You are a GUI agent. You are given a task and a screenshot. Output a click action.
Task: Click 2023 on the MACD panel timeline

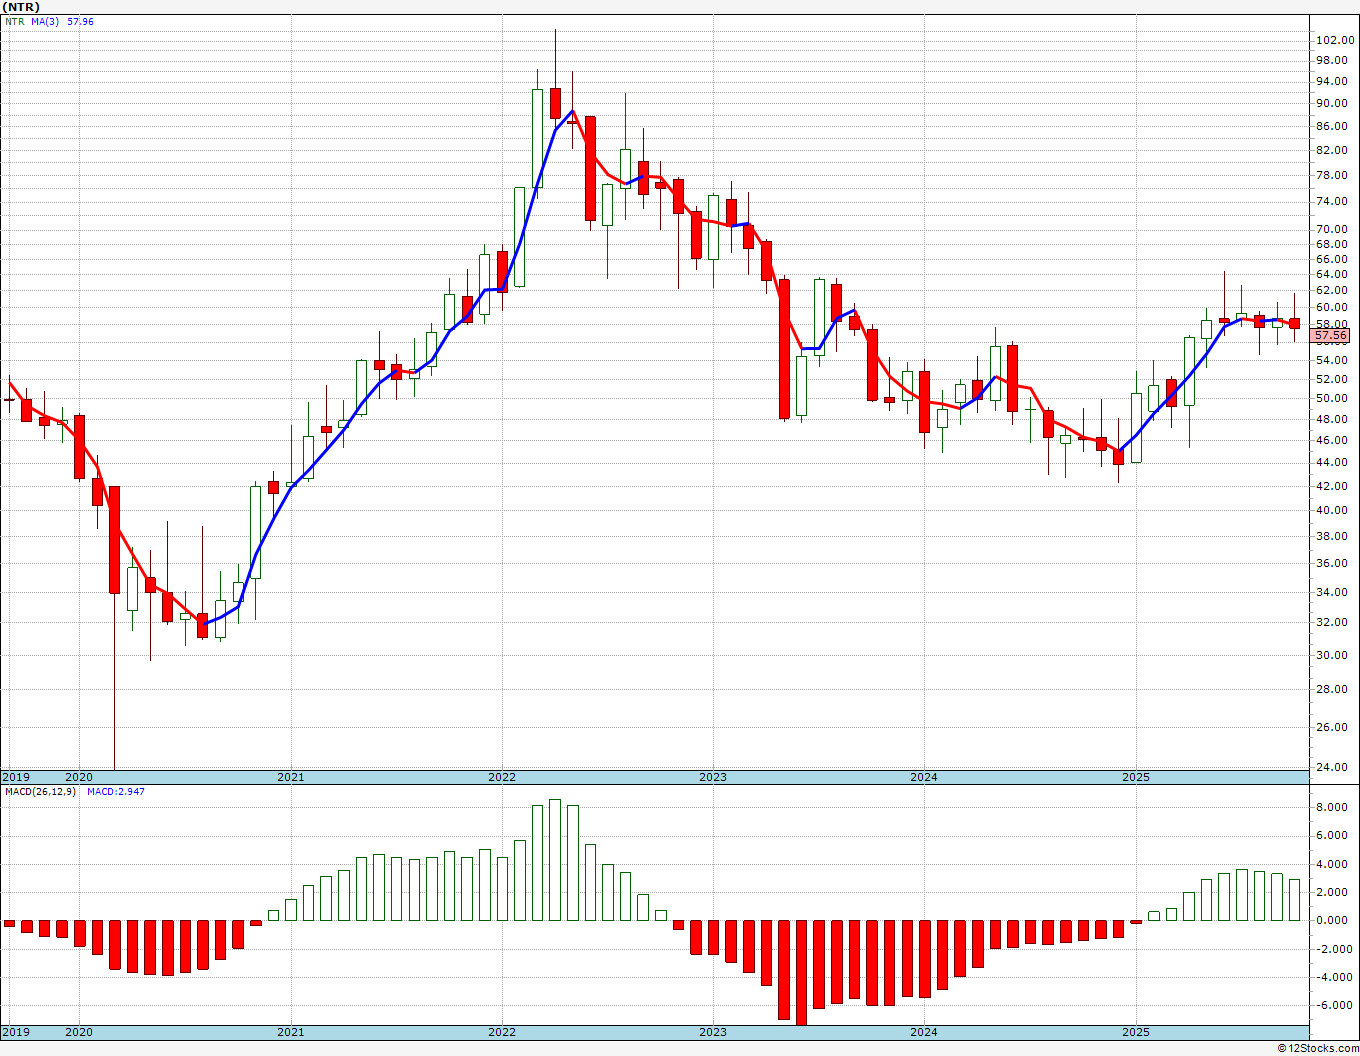712,1032
